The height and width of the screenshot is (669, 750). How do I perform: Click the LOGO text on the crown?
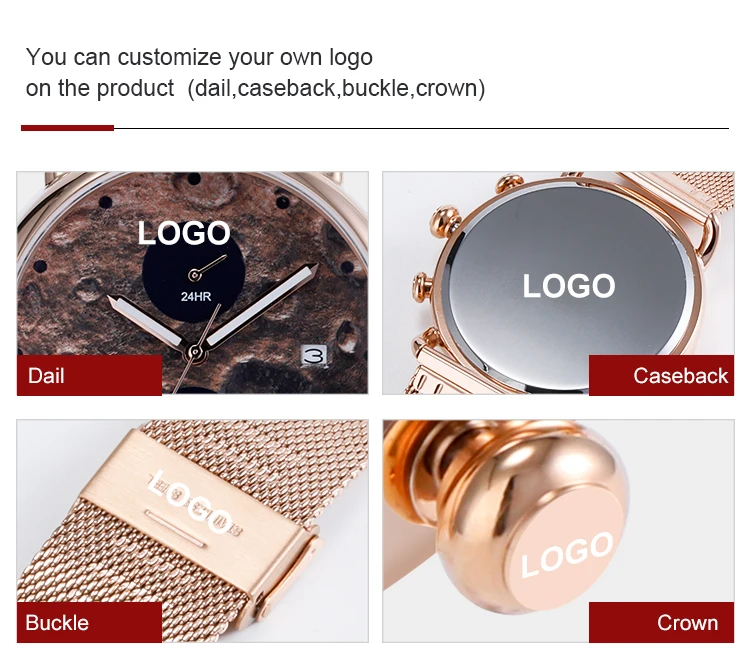coord(567,555)
